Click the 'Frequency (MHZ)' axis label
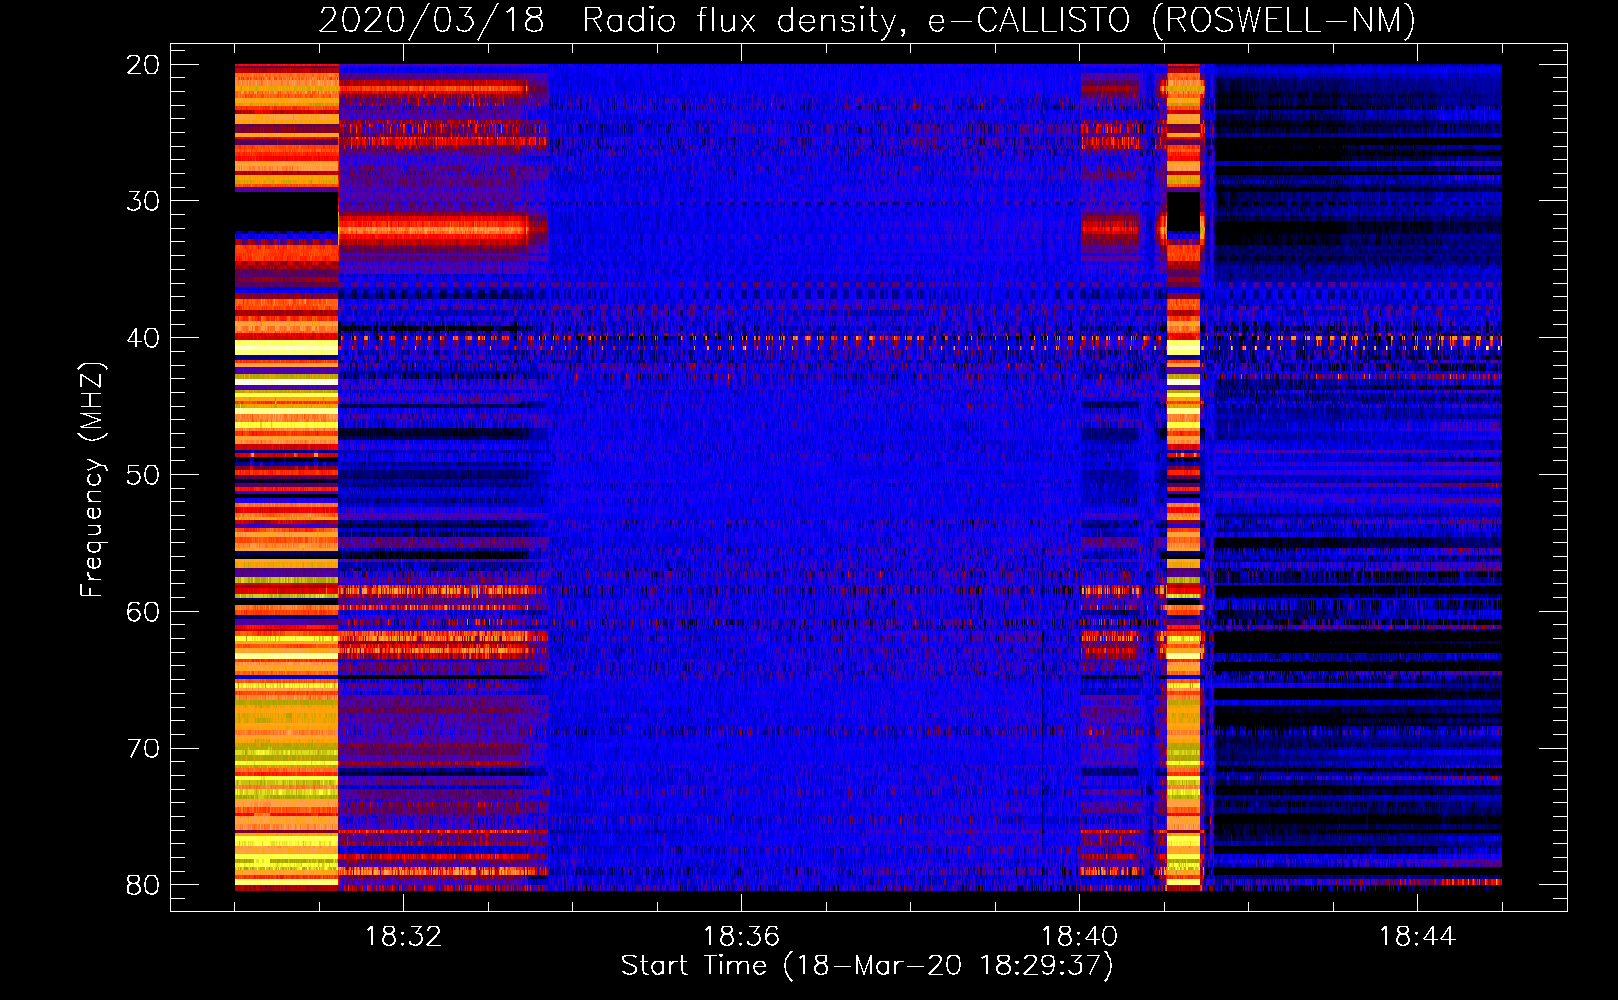This screenshot has width=1618, height=1000. coord(92,480)
